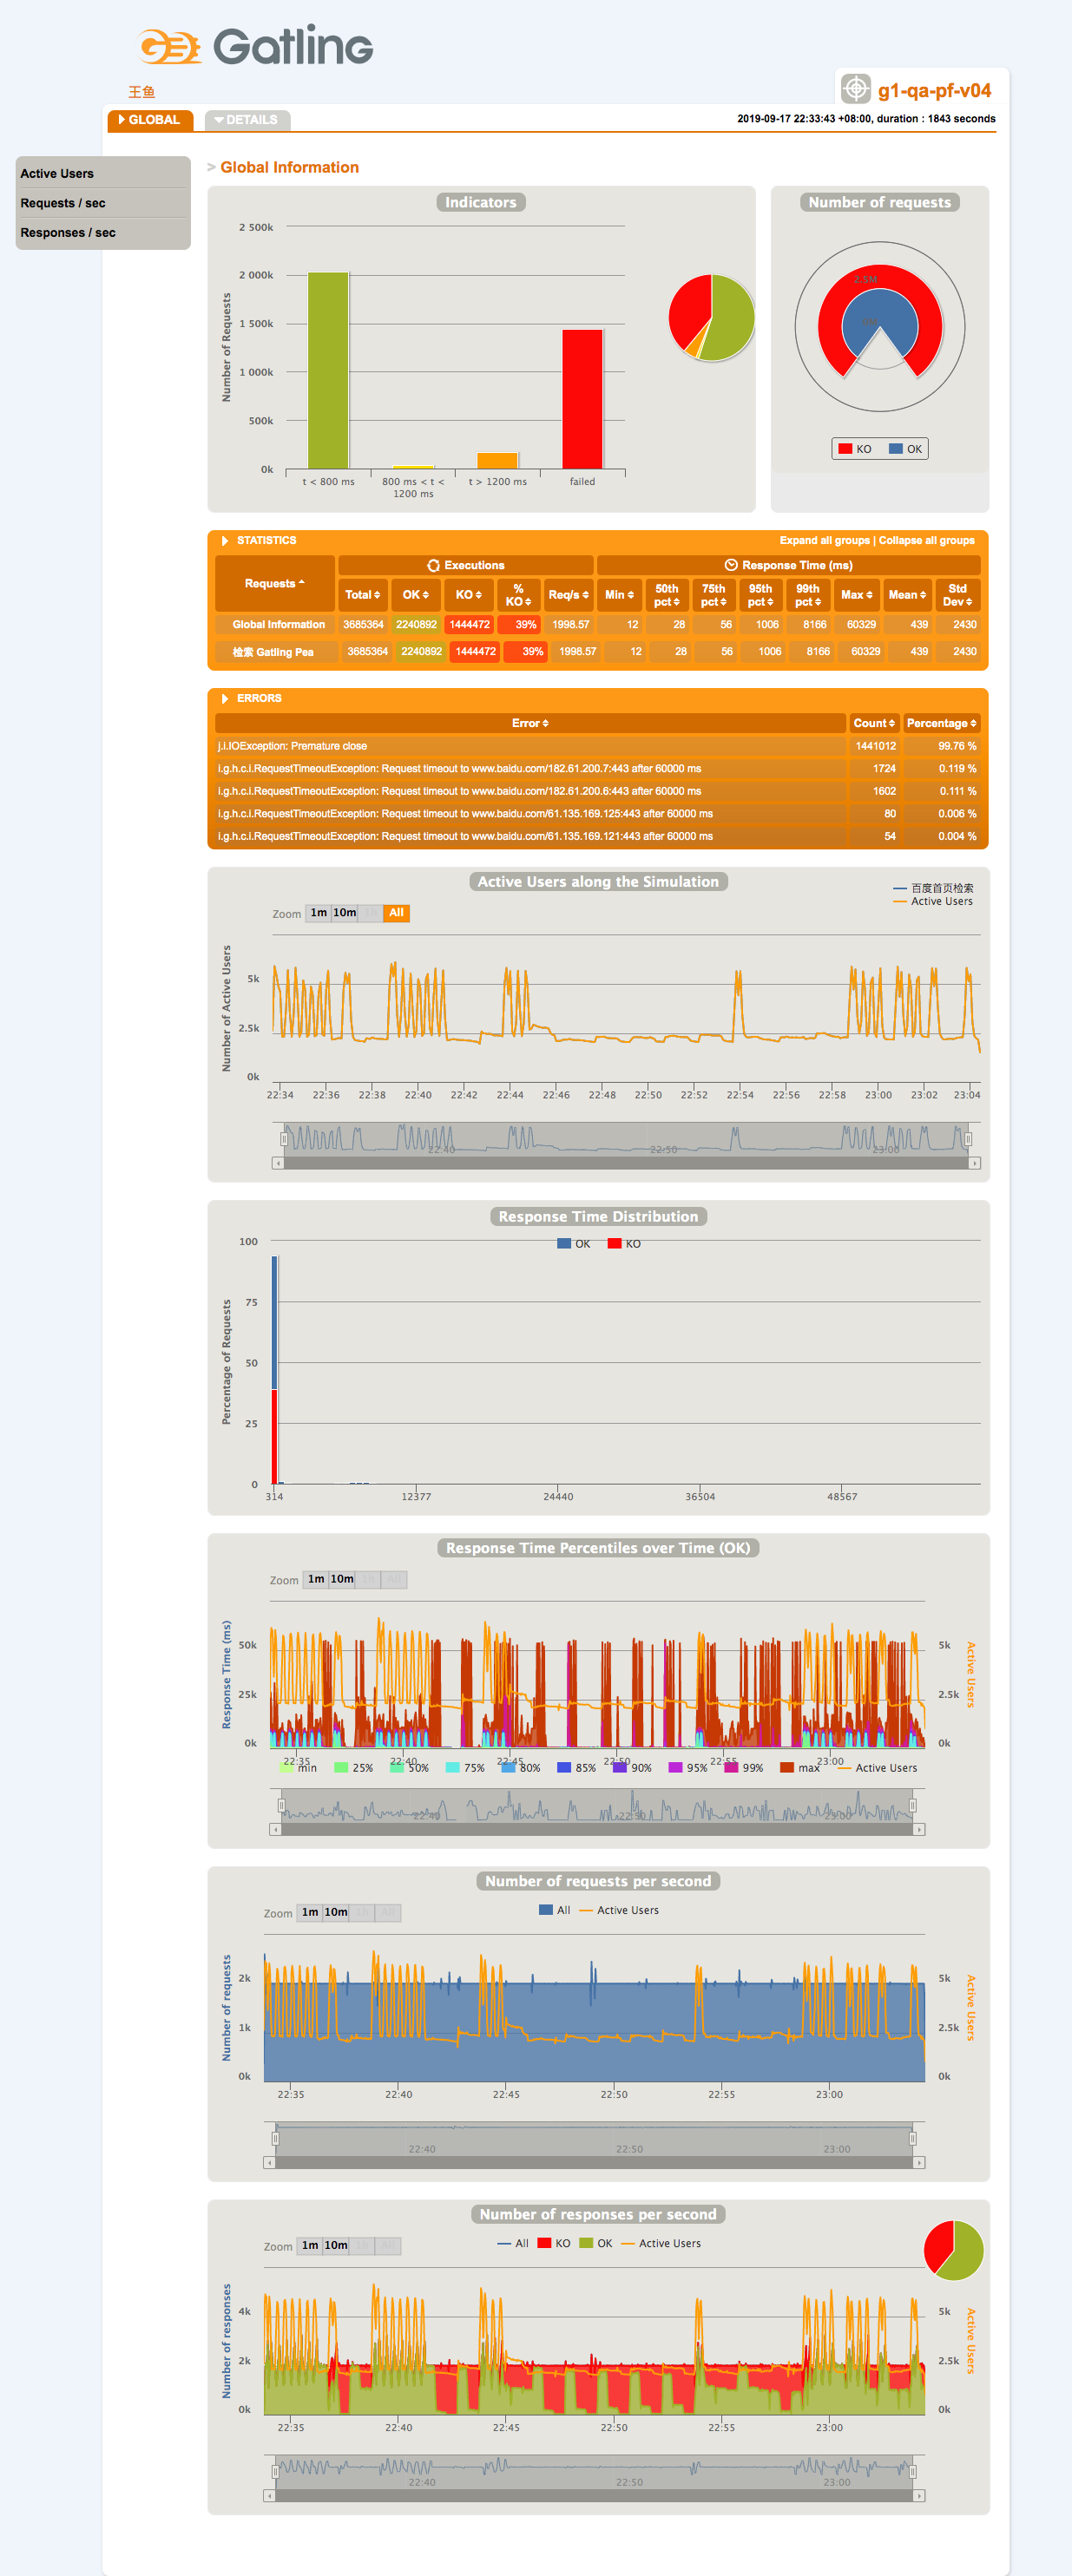Click right scroll arrow under percentiles navigator
Screen dimensions: 1072x2576
click(920, 1829)
